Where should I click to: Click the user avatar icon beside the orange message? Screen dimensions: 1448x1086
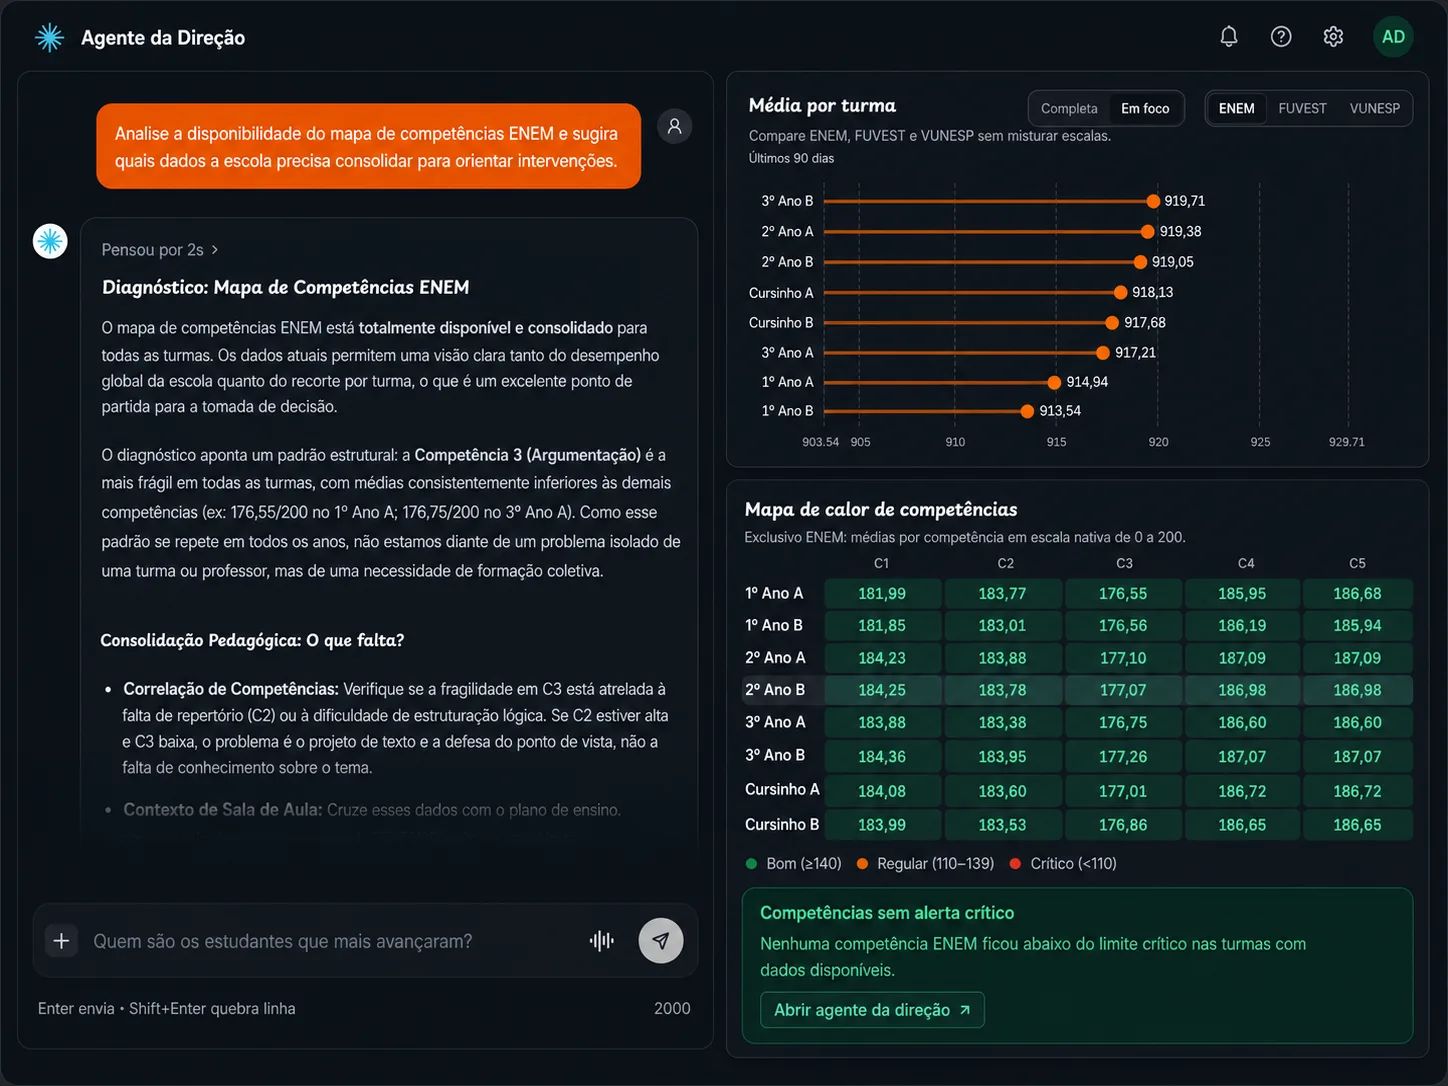click(x=675, y=126)
